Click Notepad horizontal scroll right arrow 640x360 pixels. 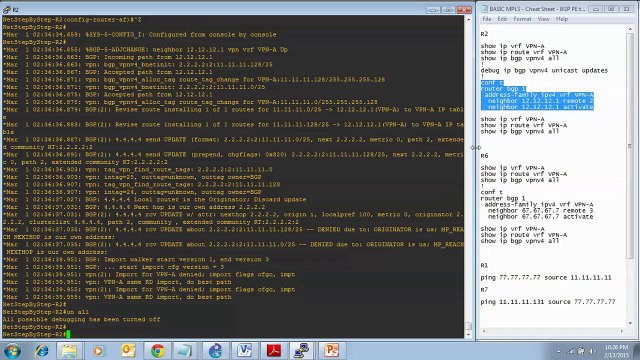622,331
